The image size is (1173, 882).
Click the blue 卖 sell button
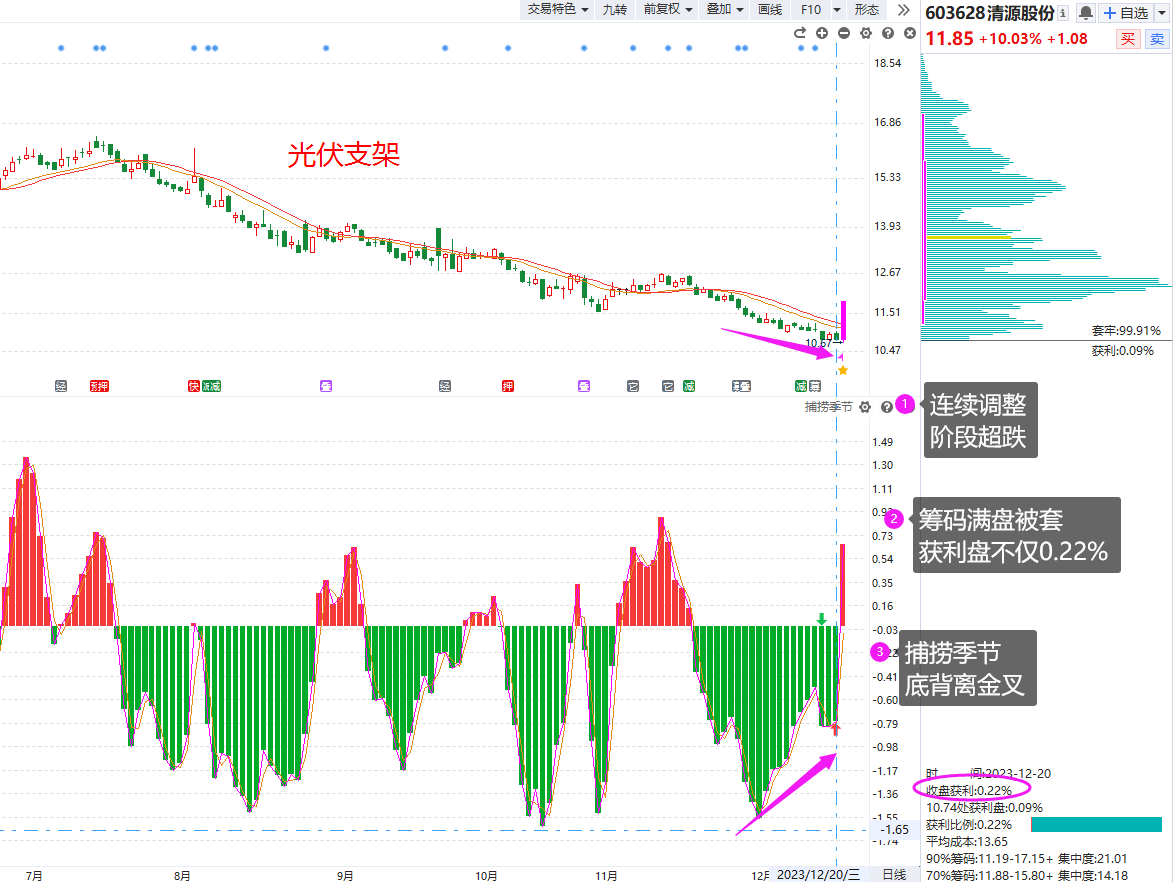(x=1157, y=39)
